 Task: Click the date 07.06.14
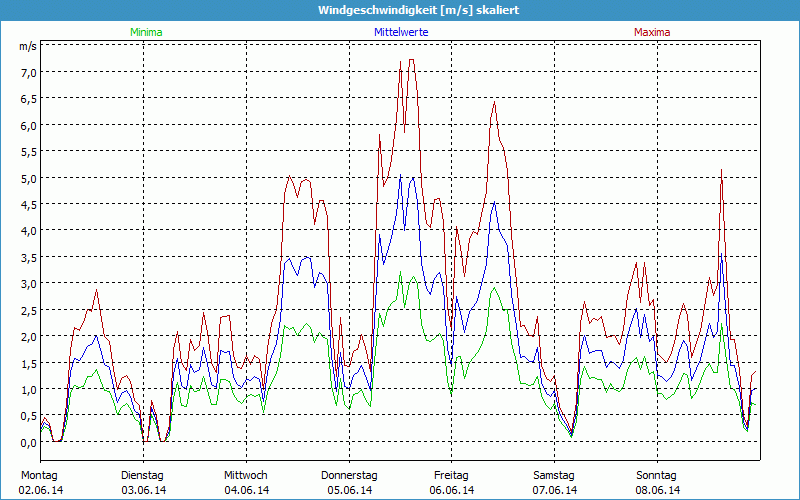point(555,490)
